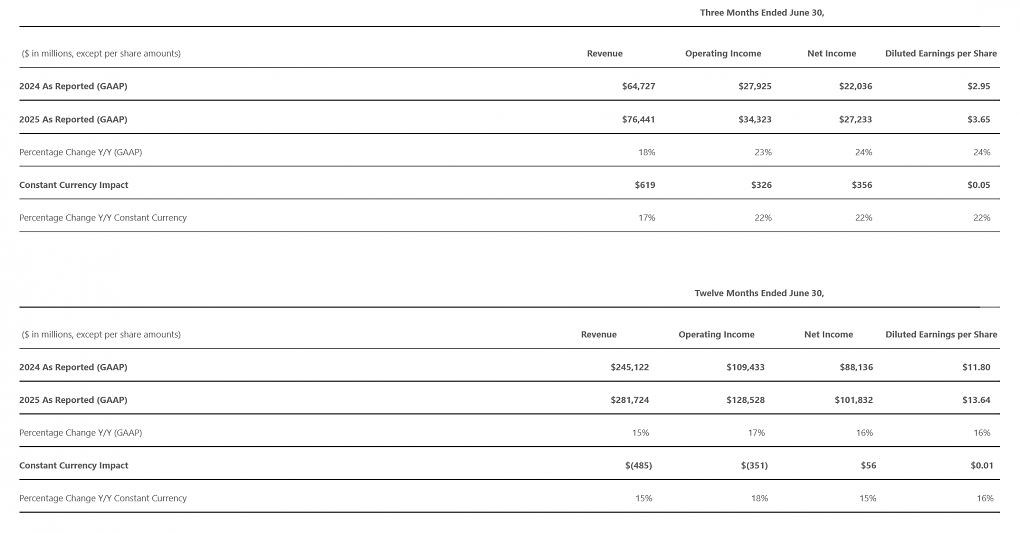The width and height of the screenshot is (1020, 534).
Task: Select the Revenue column header in quarterly table
Action: point(604,53)
